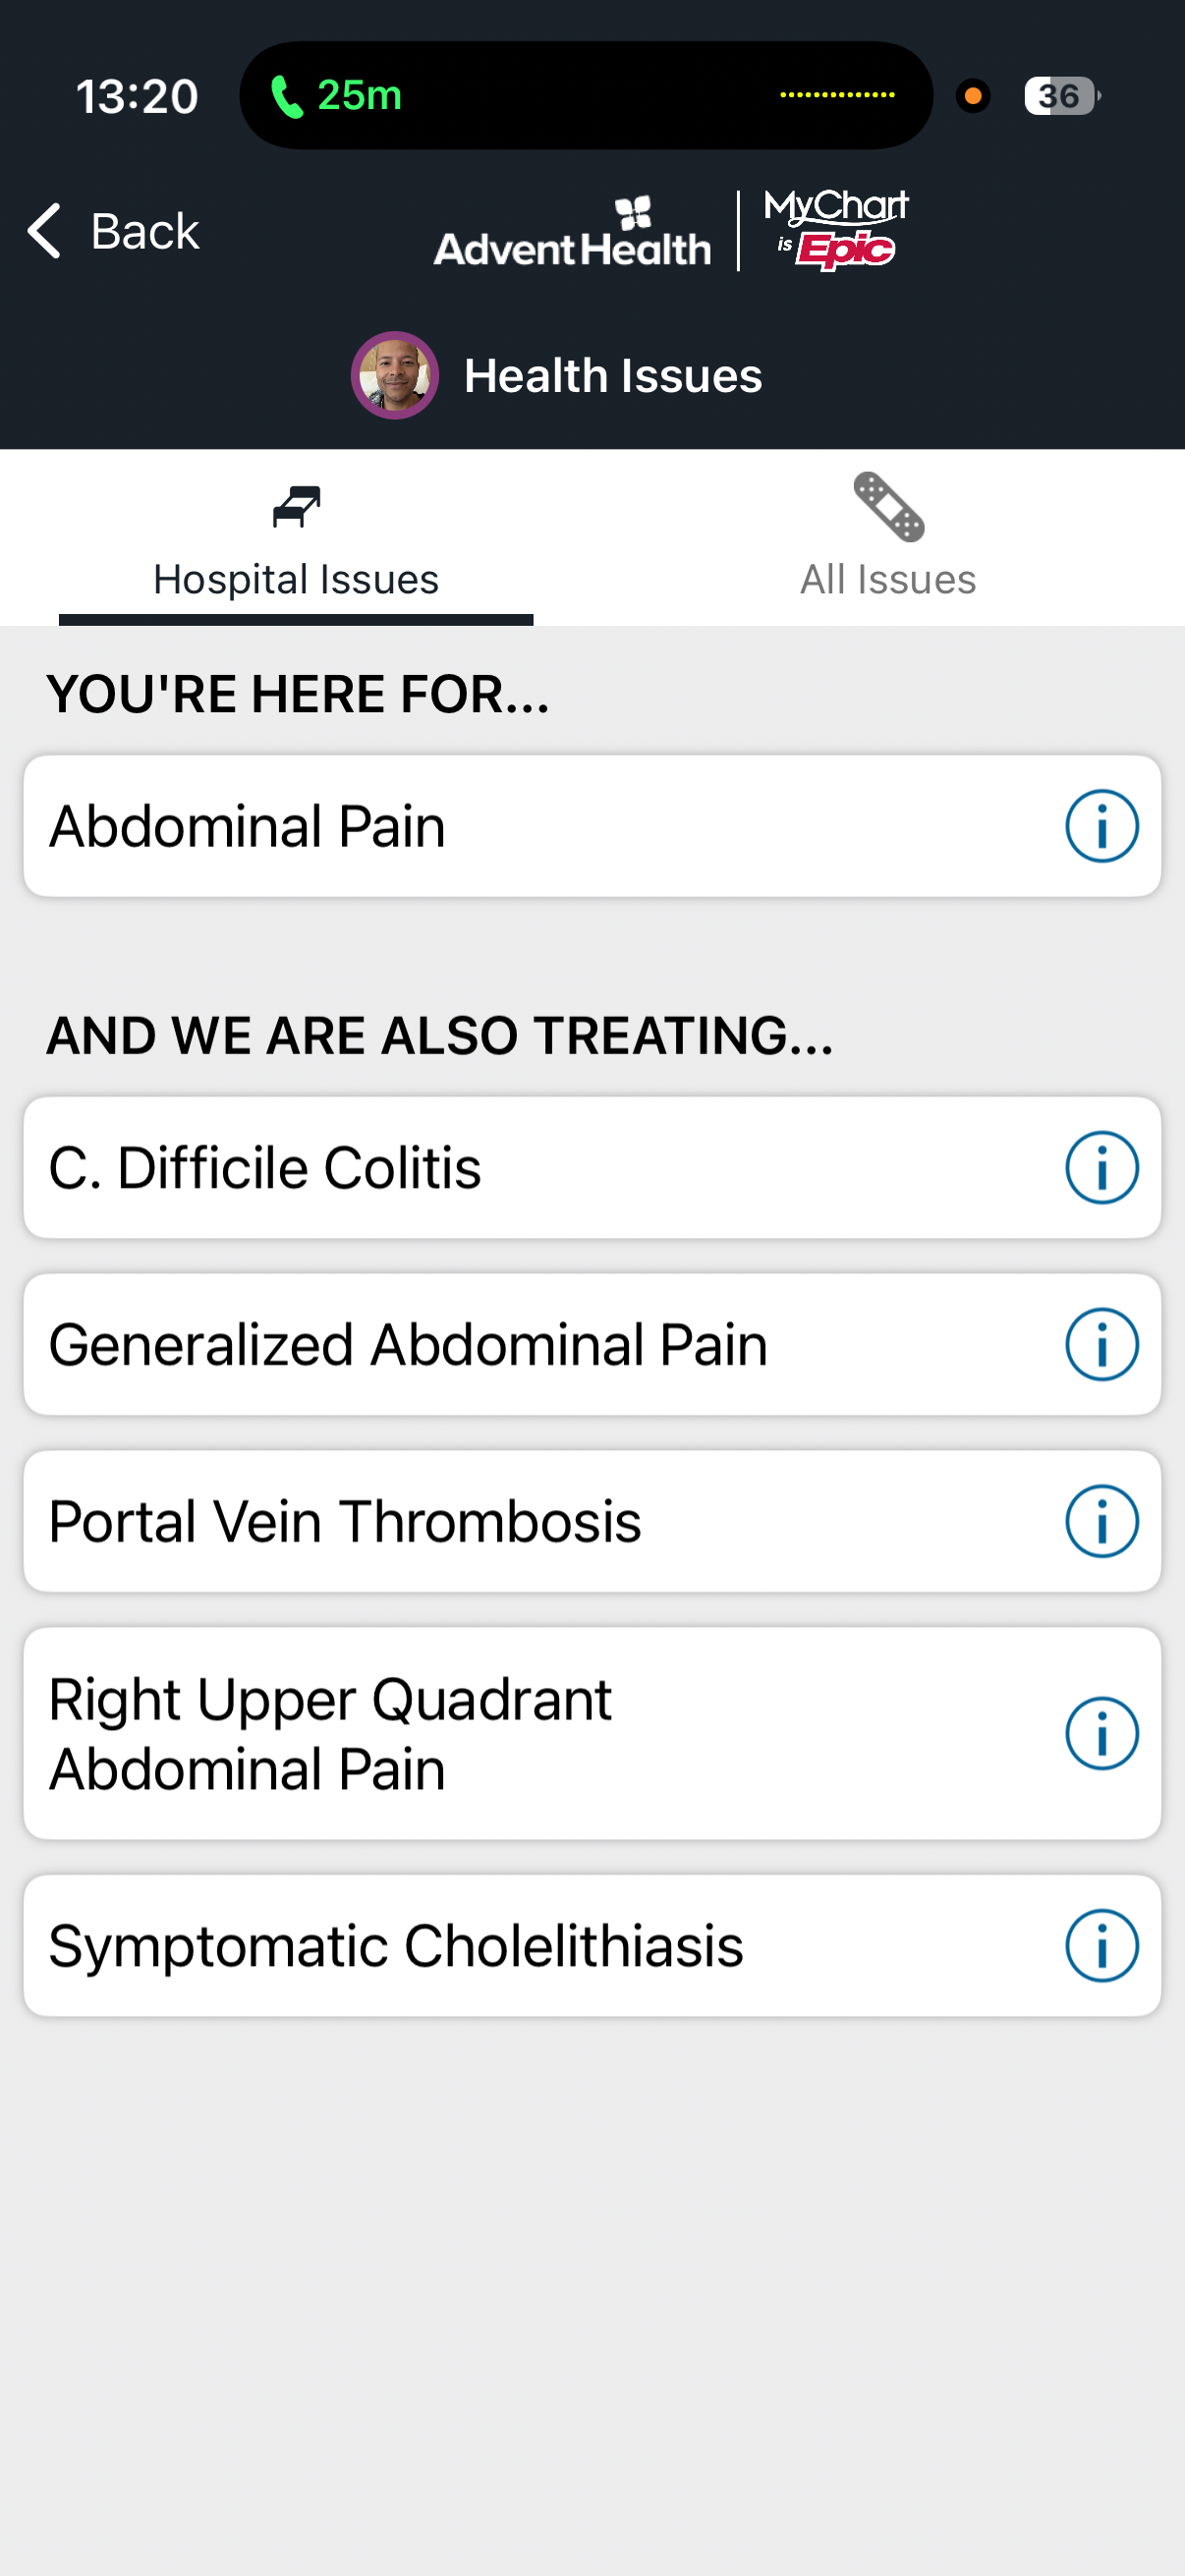This screenshot has width=1185, height=2576.
Task: Tap info icon for Abdominal Pain
Action: (x=1101, y=826)
